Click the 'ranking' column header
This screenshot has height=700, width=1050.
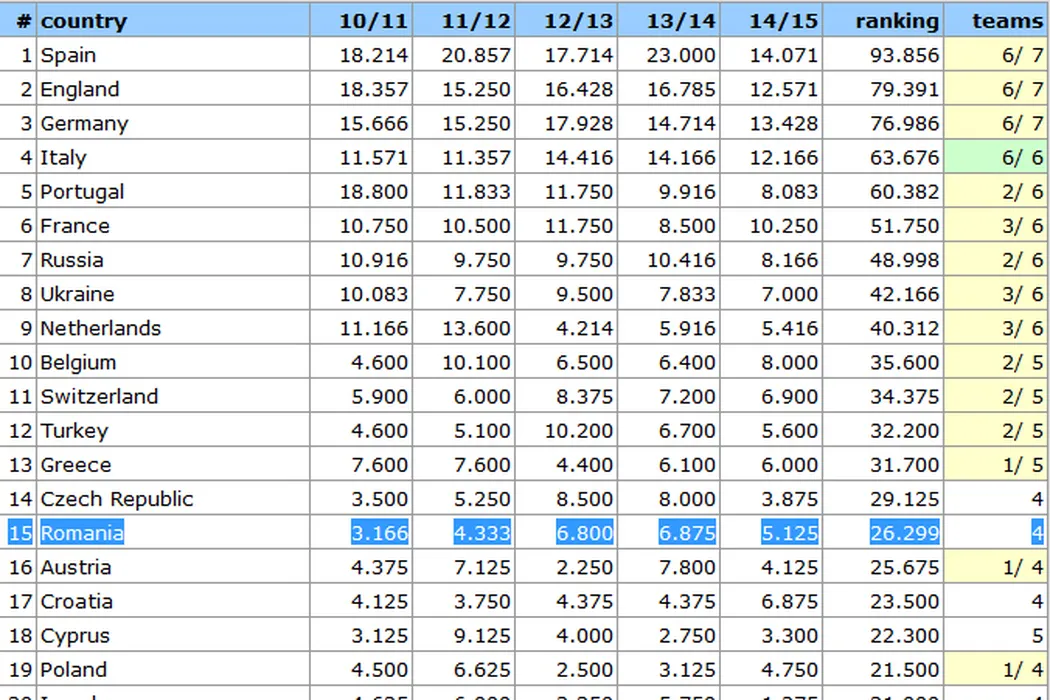(897, 21)
